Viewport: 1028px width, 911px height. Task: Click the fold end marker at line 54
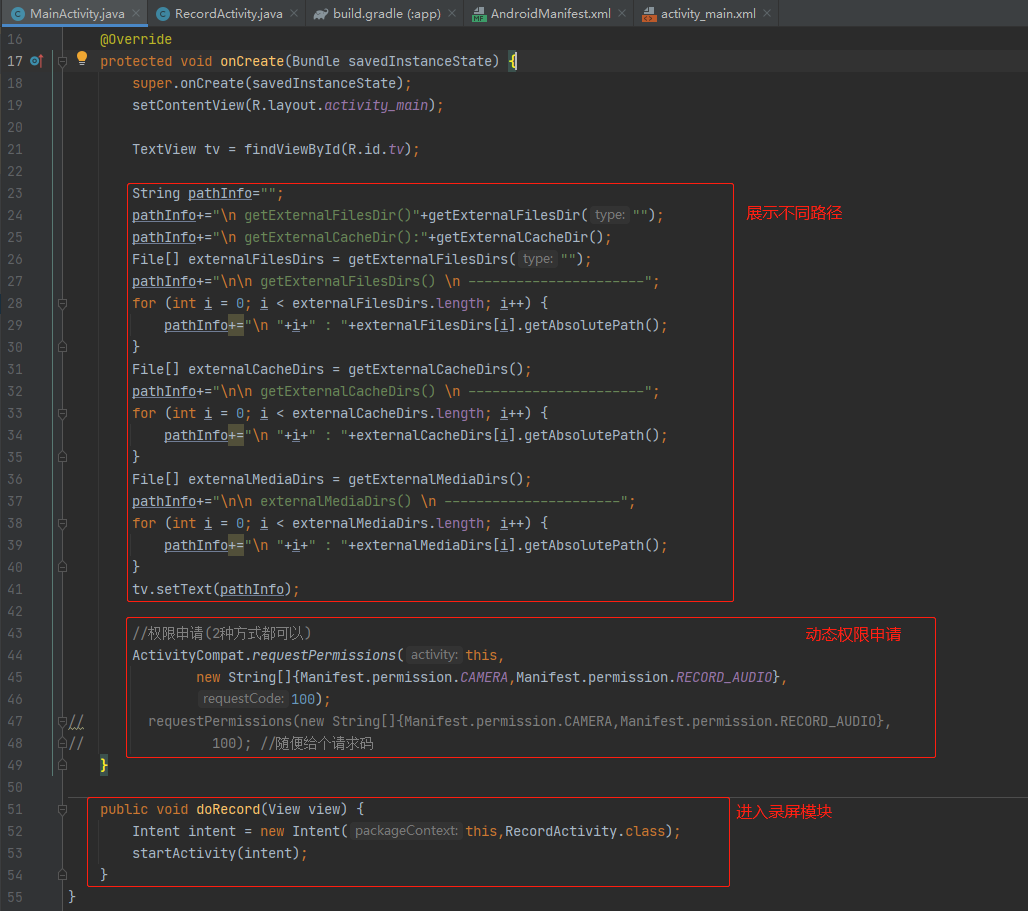tap(62, 874)
